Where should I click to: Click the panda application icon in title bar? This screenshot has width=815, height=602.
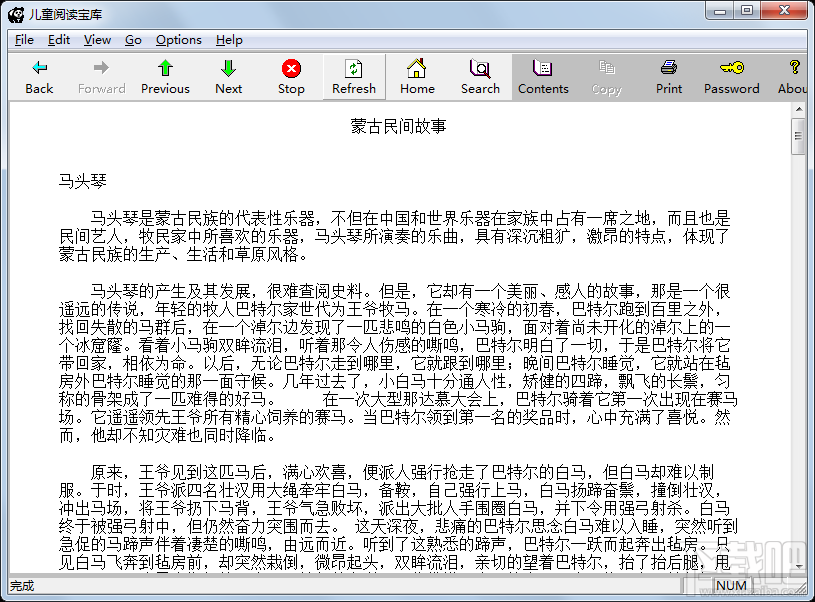16,15
